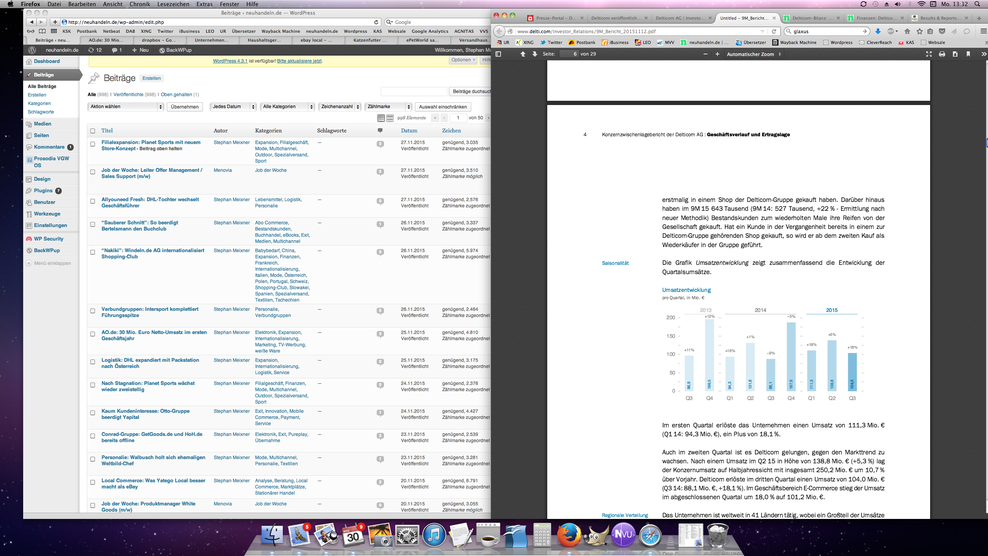Click Bitte aktualisiere jetzt link

pos(299,61)
